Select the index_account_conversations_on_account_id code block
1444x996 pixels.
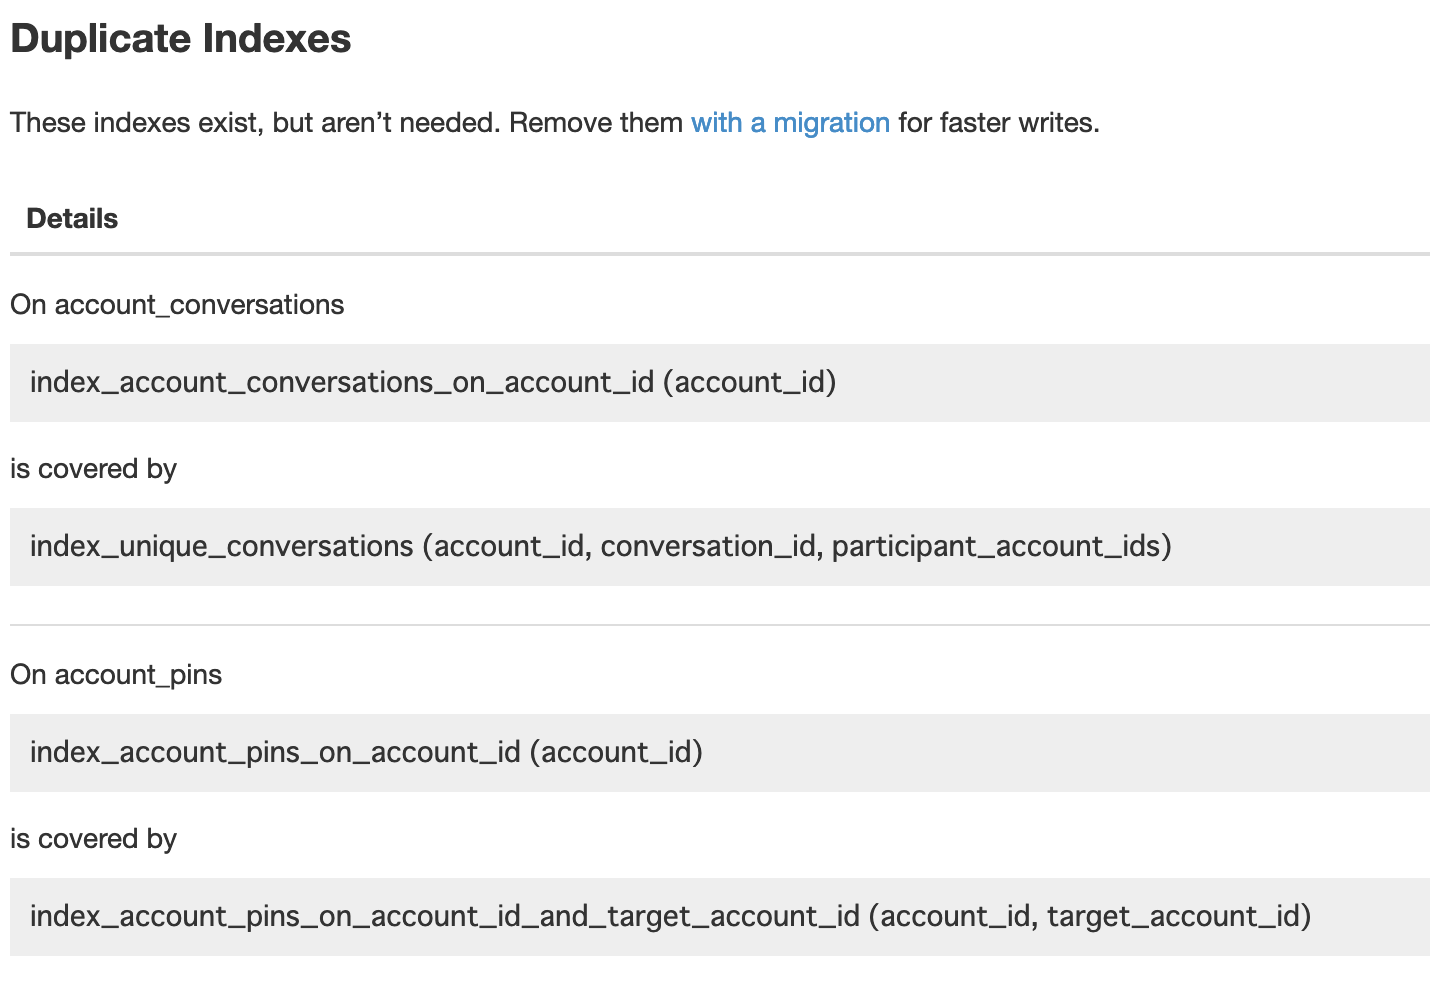pyautogui.click(x=720, y=383)
